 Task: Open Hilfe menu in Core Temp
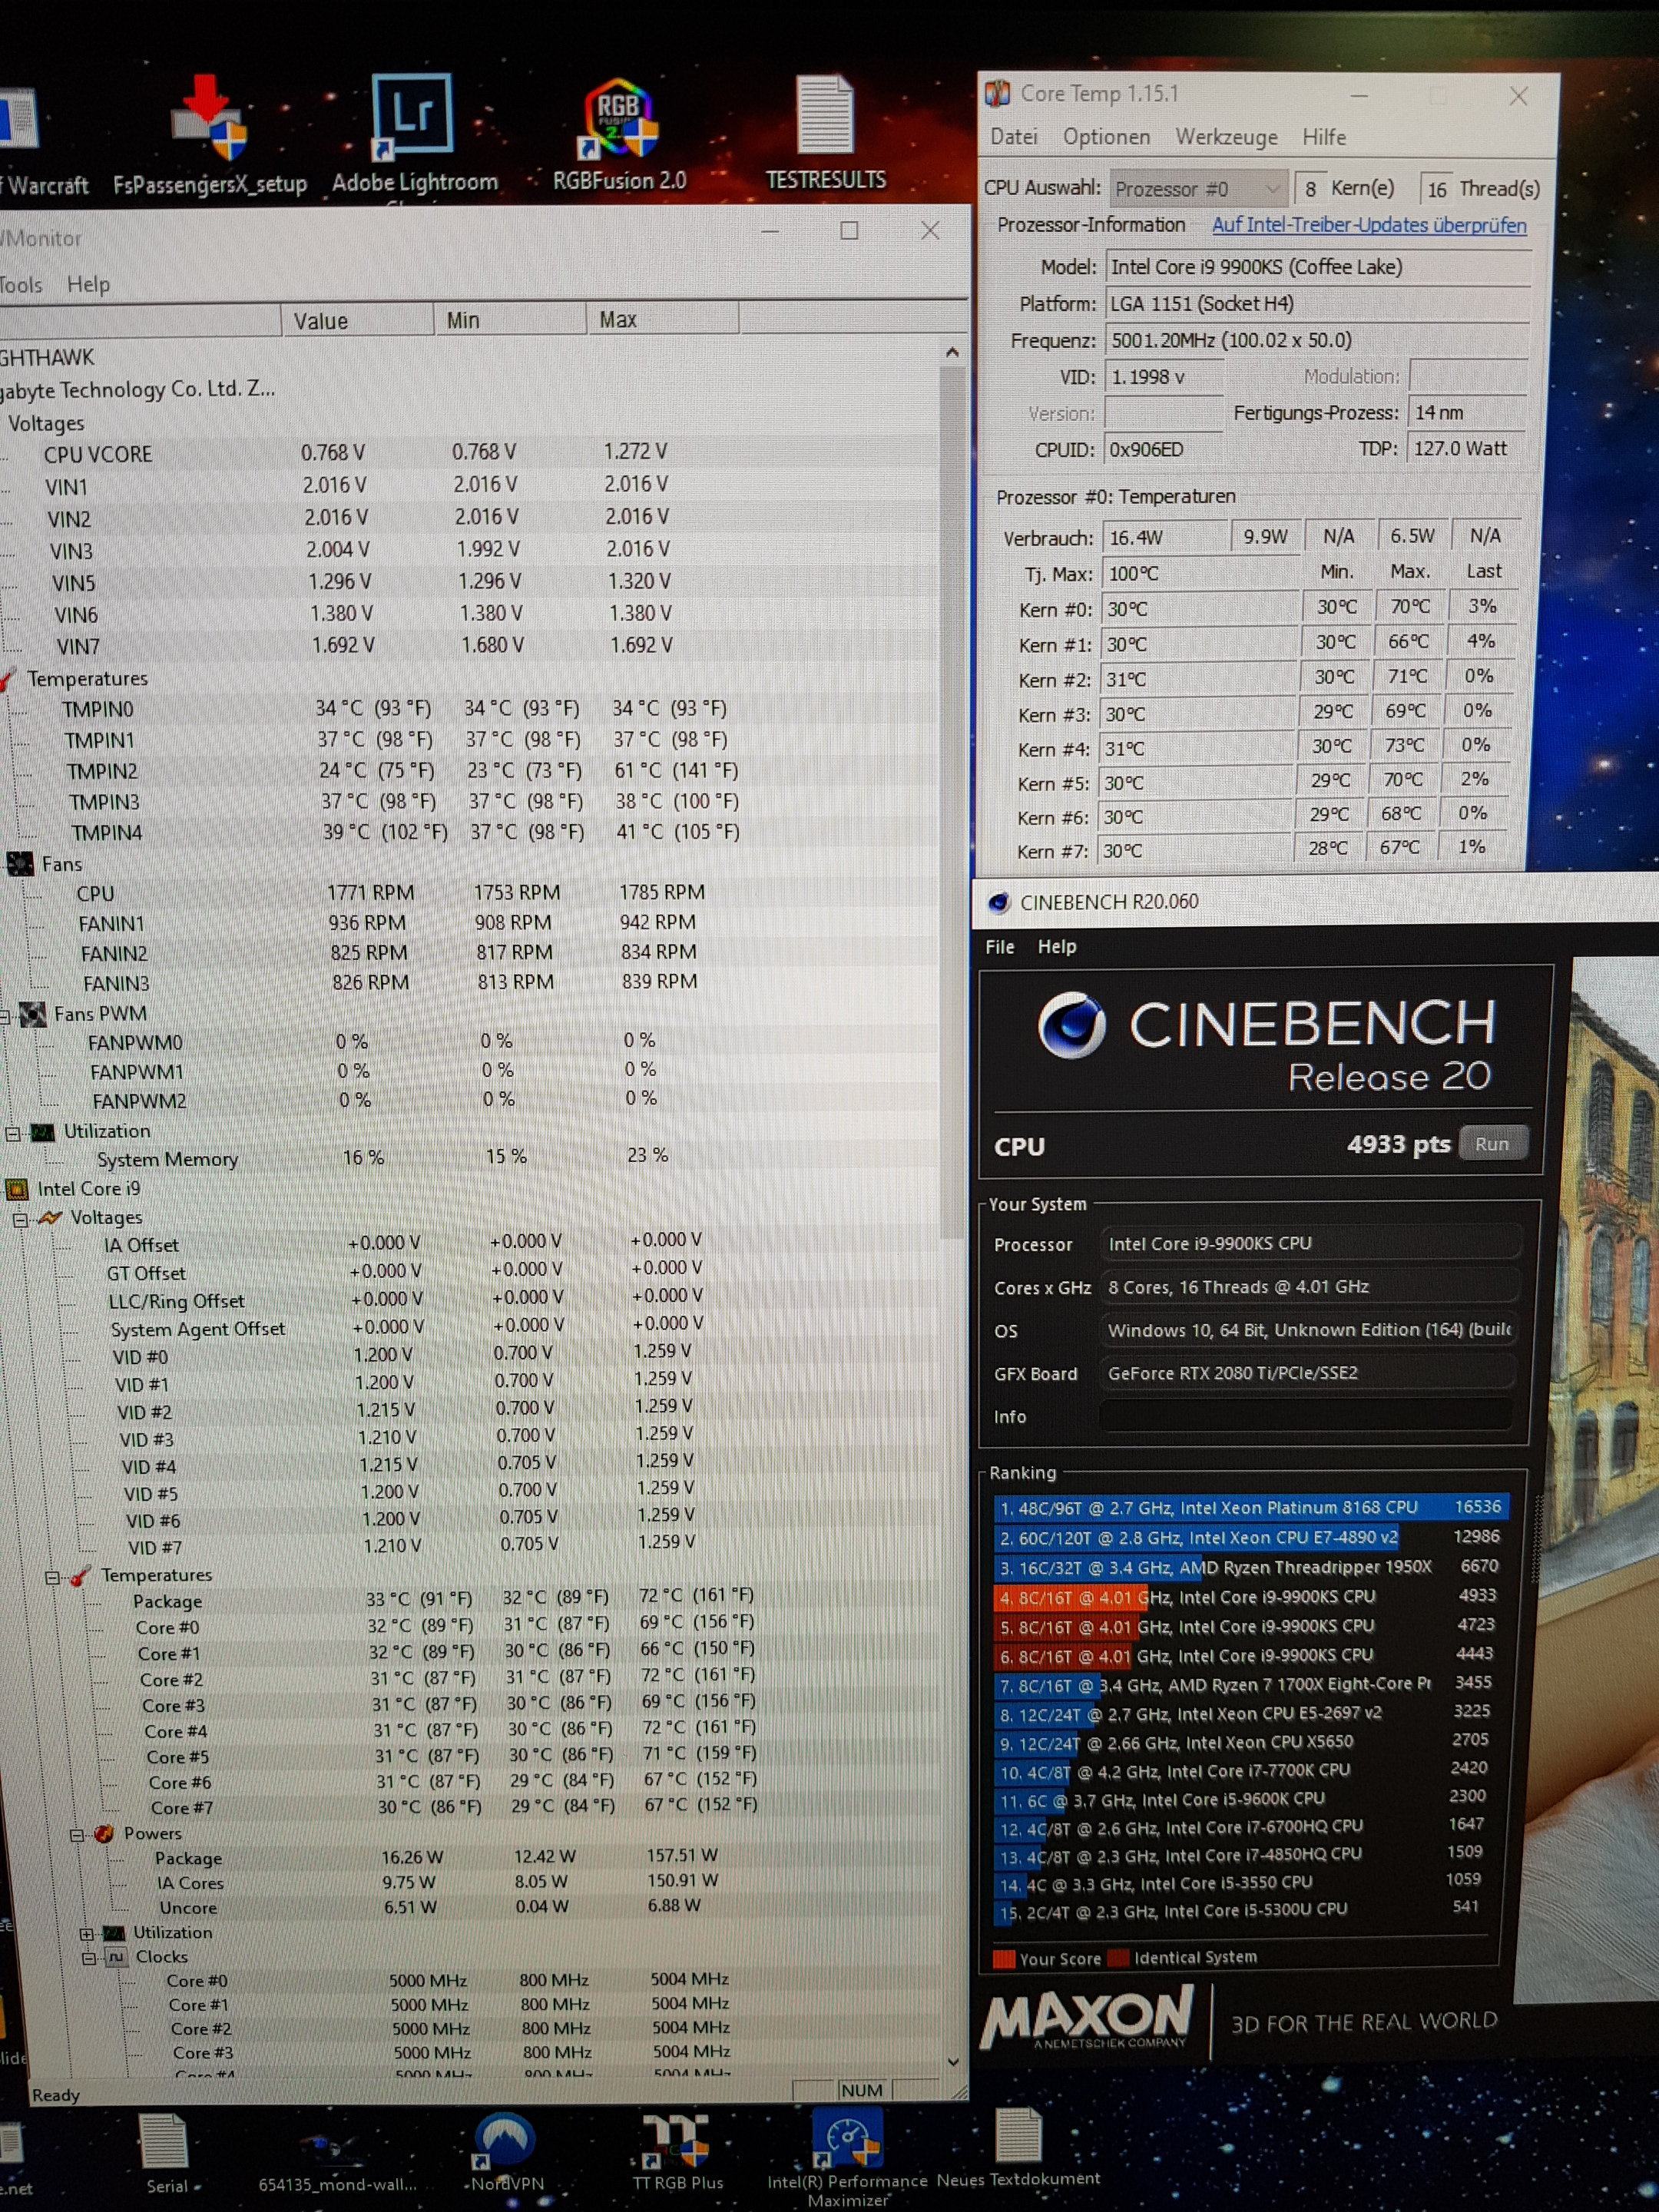(1324, 137)
